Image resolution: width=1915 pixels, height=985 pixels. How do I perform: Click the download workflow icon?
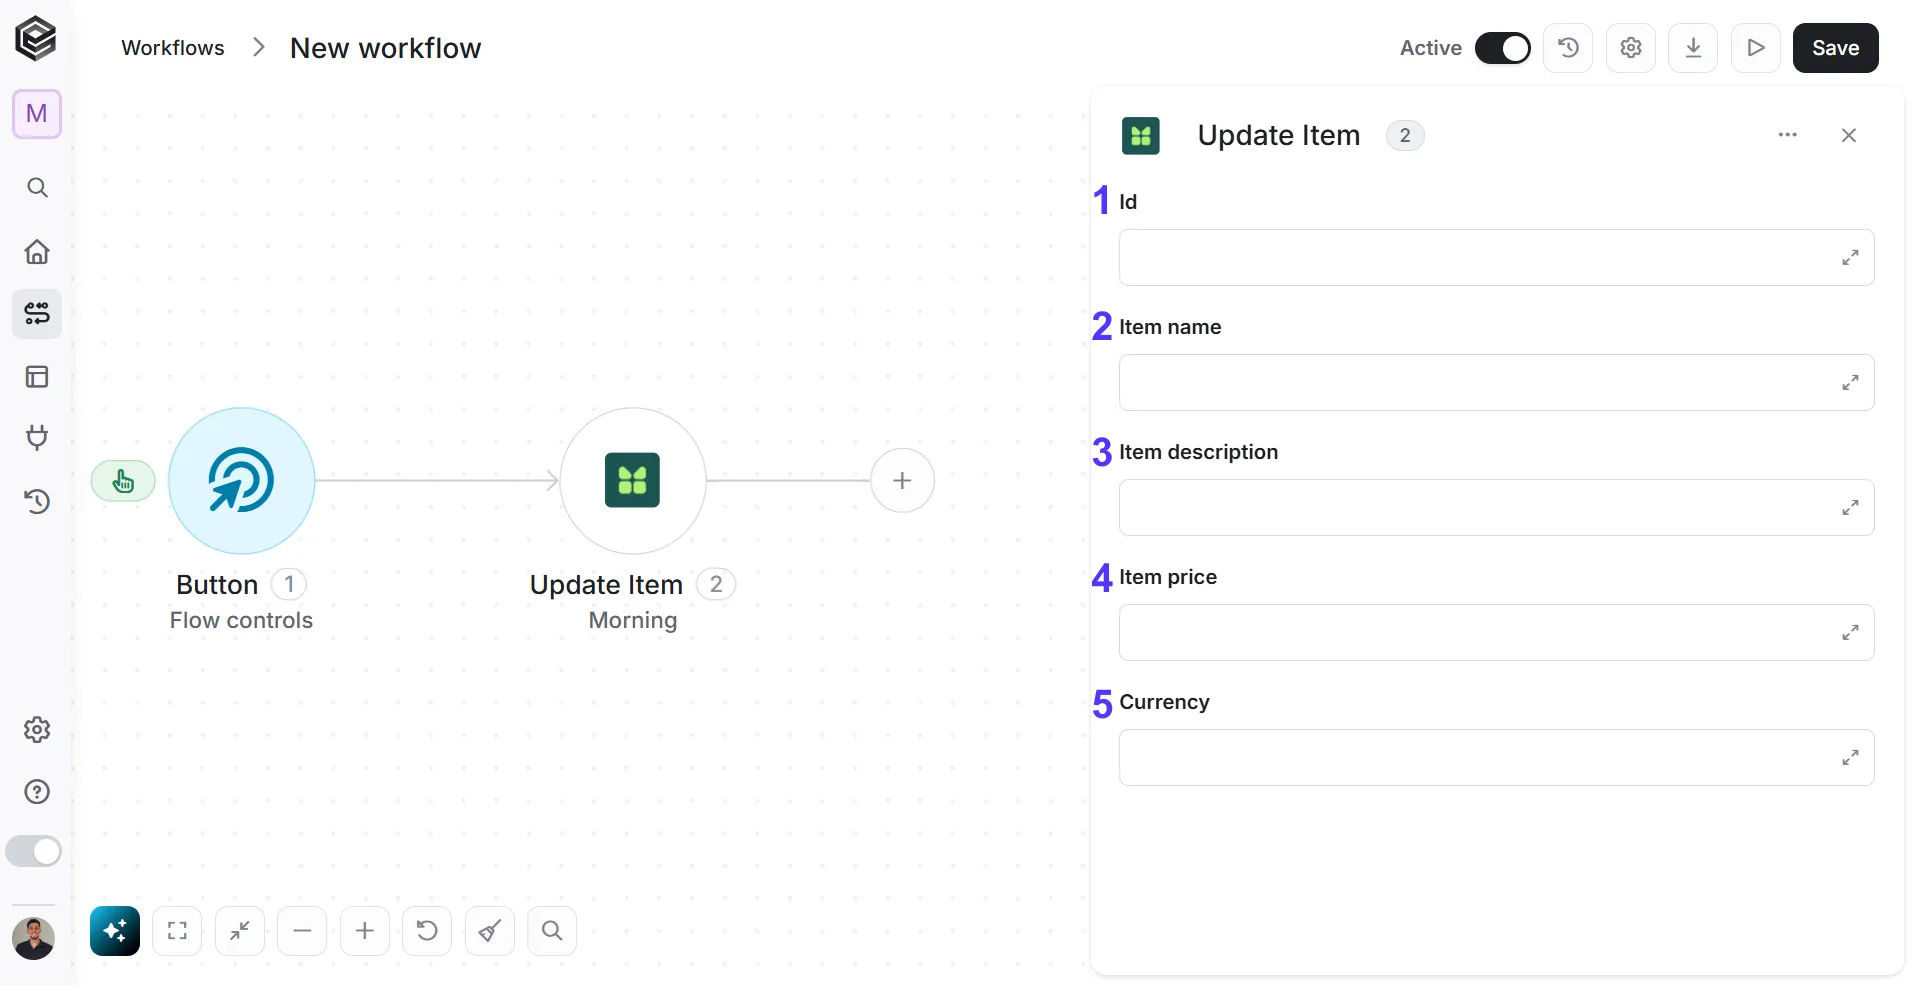[x=1693, y=48]
